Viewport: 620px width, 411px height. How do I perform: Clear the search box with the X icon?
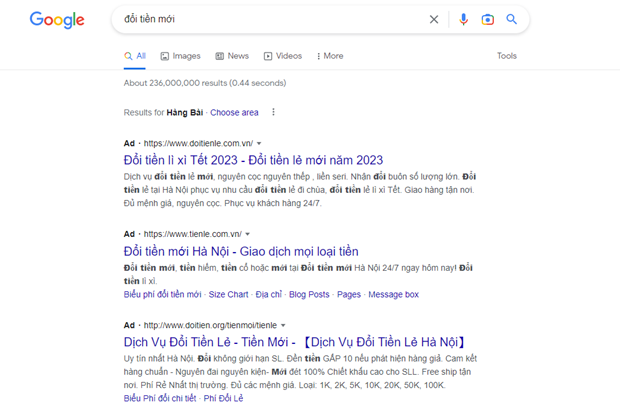tap(434, 19)
